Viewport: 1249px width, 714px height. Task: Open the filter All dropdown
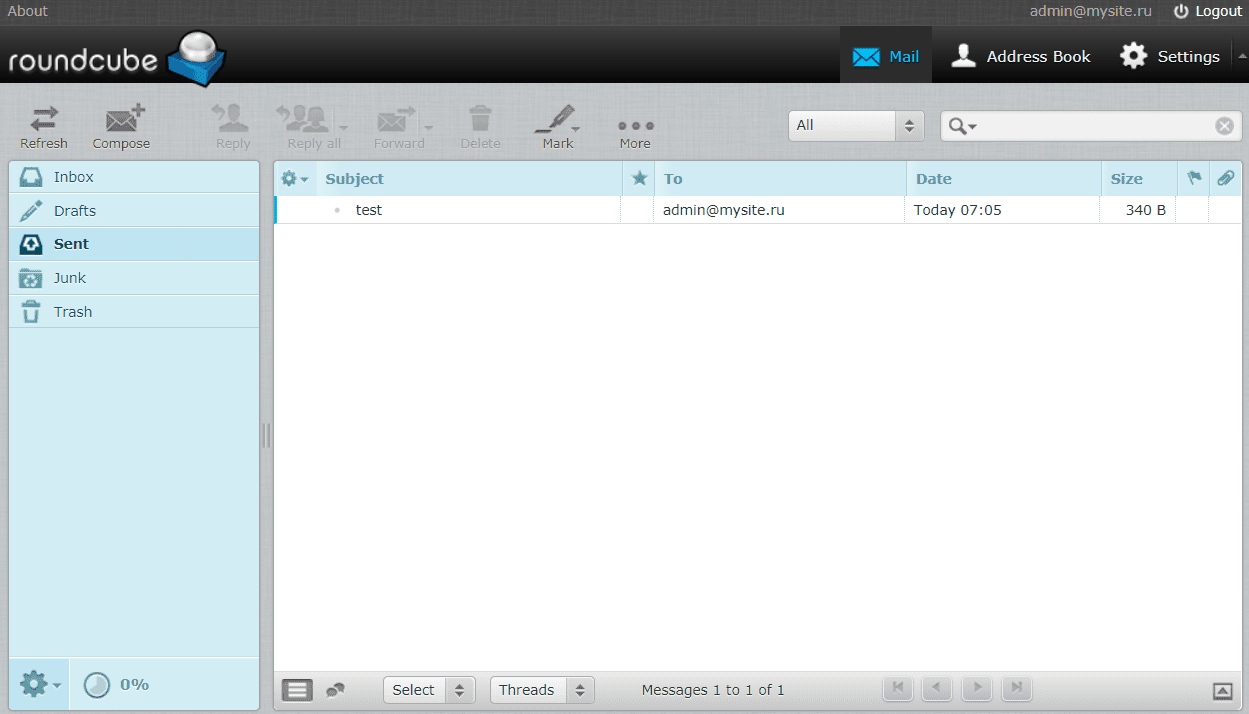click(x=855, y=126)
